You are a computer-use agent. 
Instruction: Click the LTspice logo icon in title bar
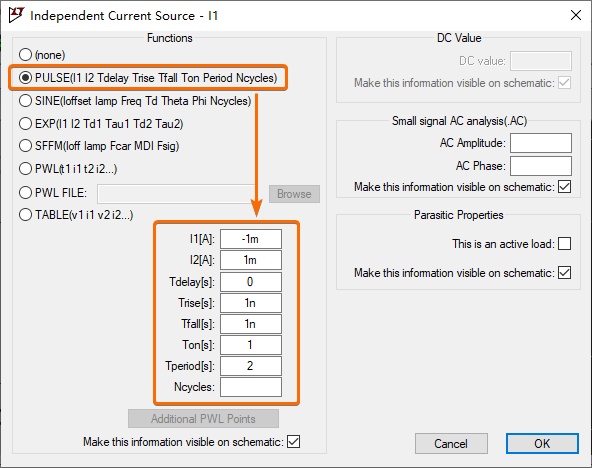tap(16, 15)
